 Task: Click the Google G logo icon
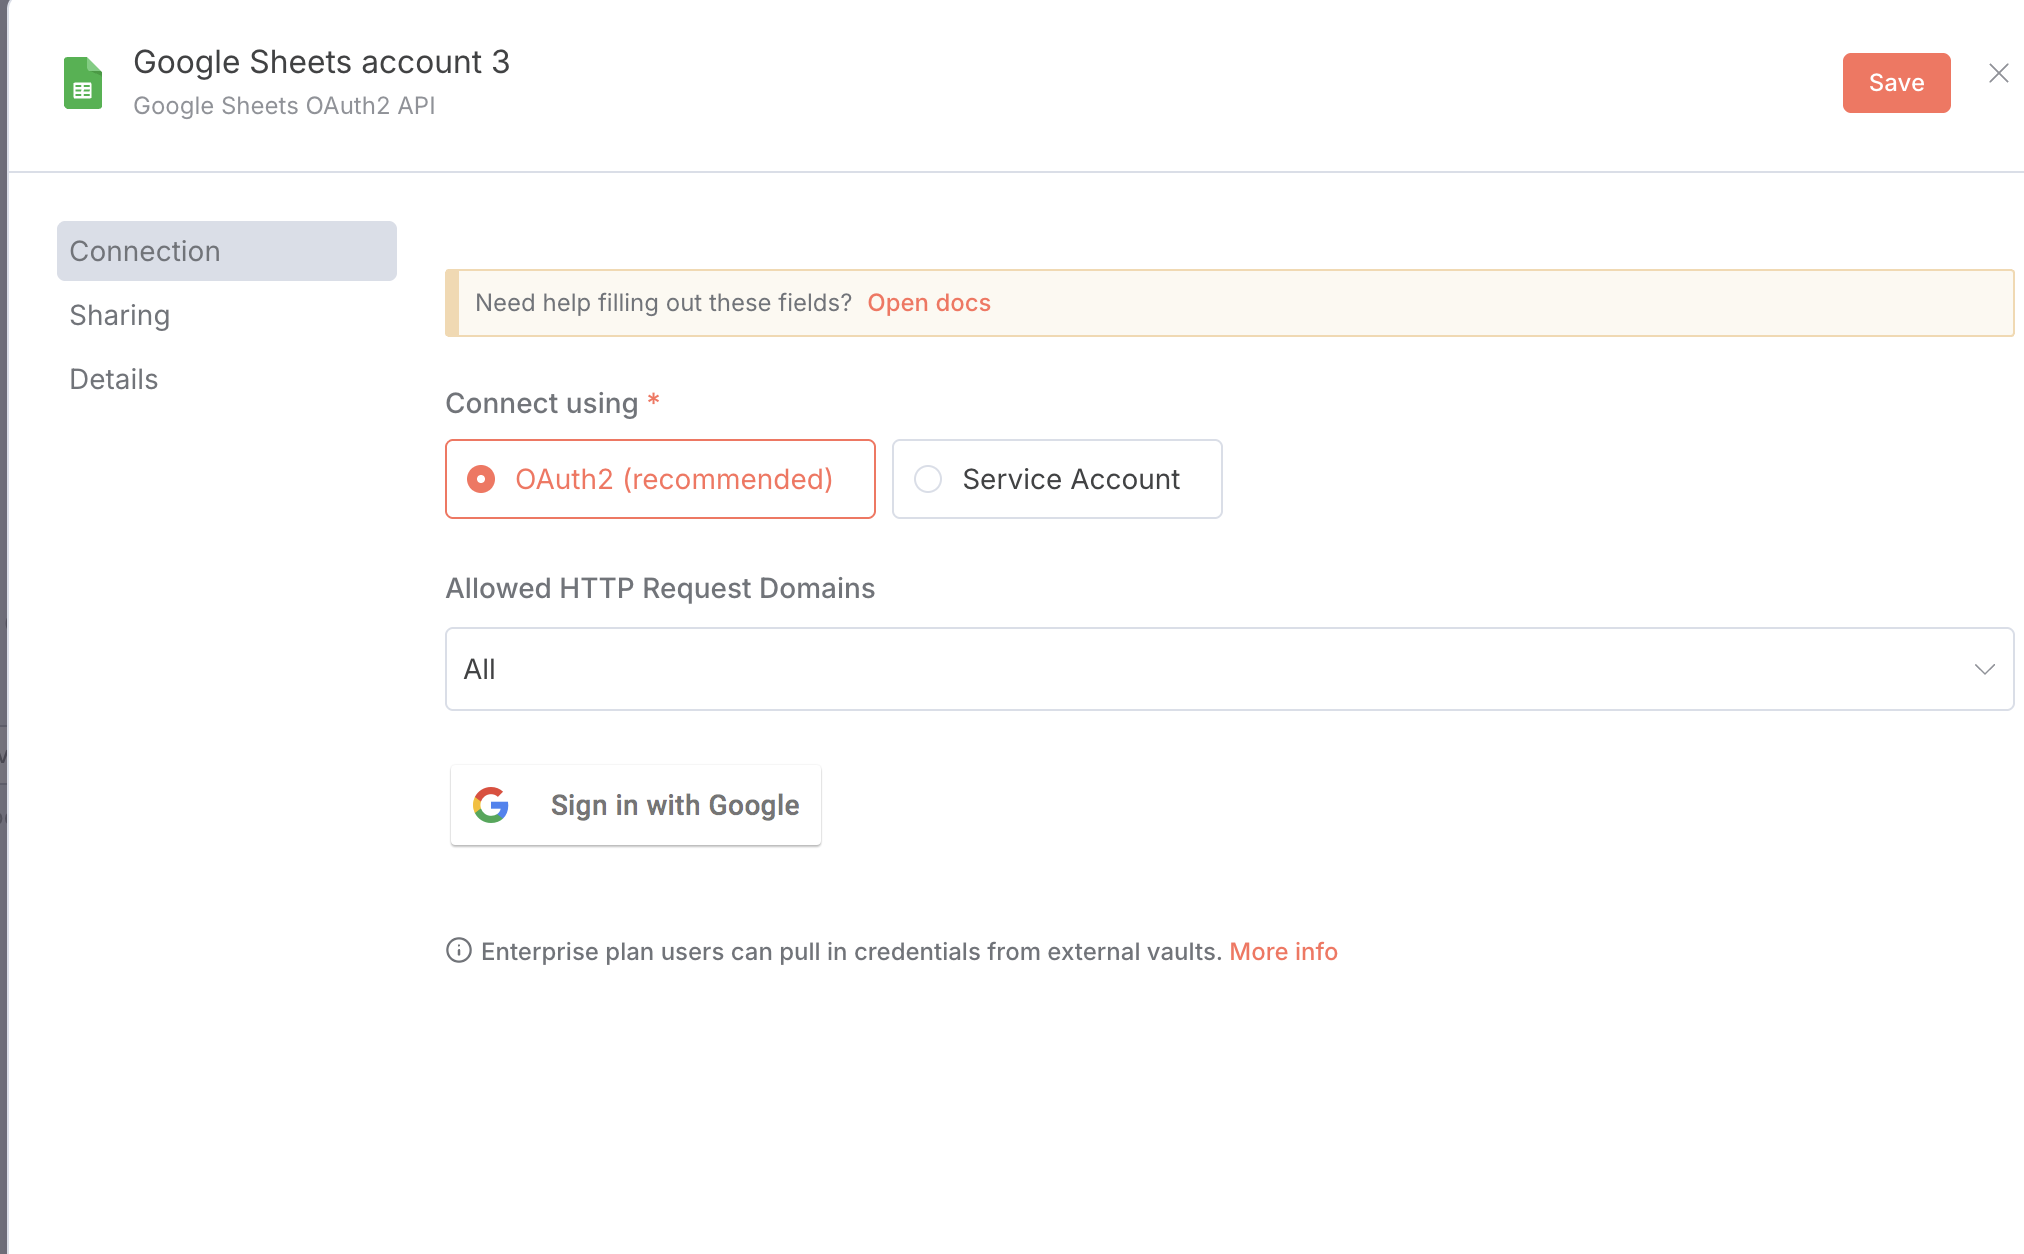[491, 805]
